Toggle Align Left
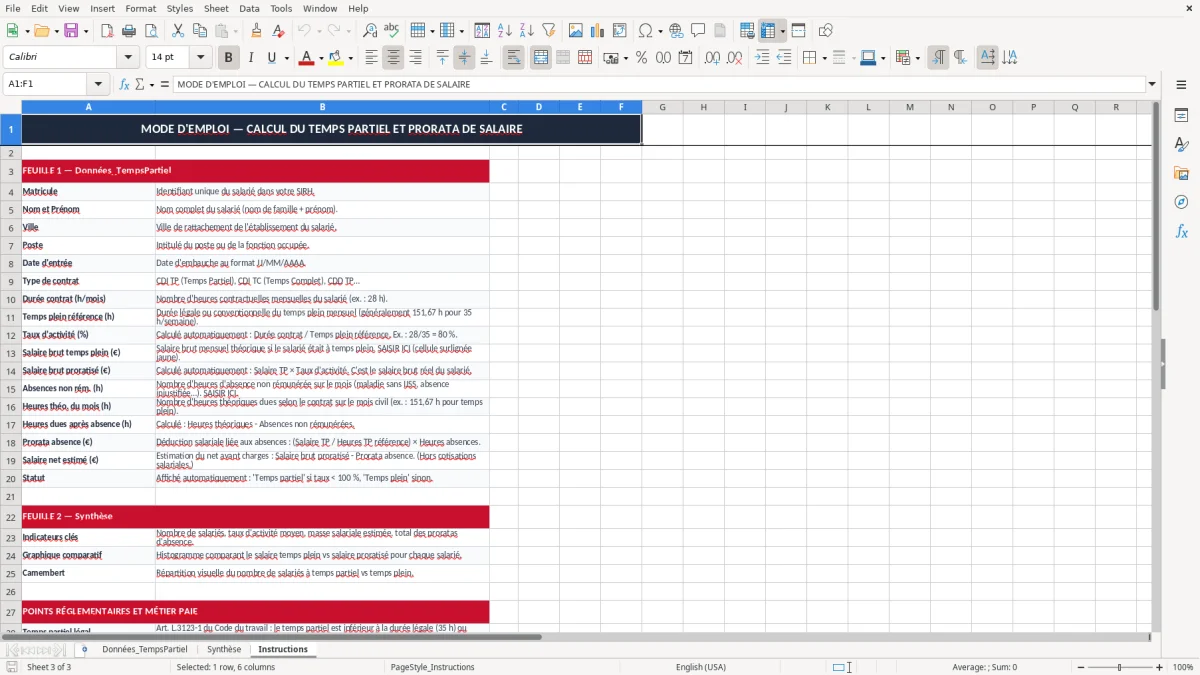This screenshot has height=675, width=1200. (372, 57)
